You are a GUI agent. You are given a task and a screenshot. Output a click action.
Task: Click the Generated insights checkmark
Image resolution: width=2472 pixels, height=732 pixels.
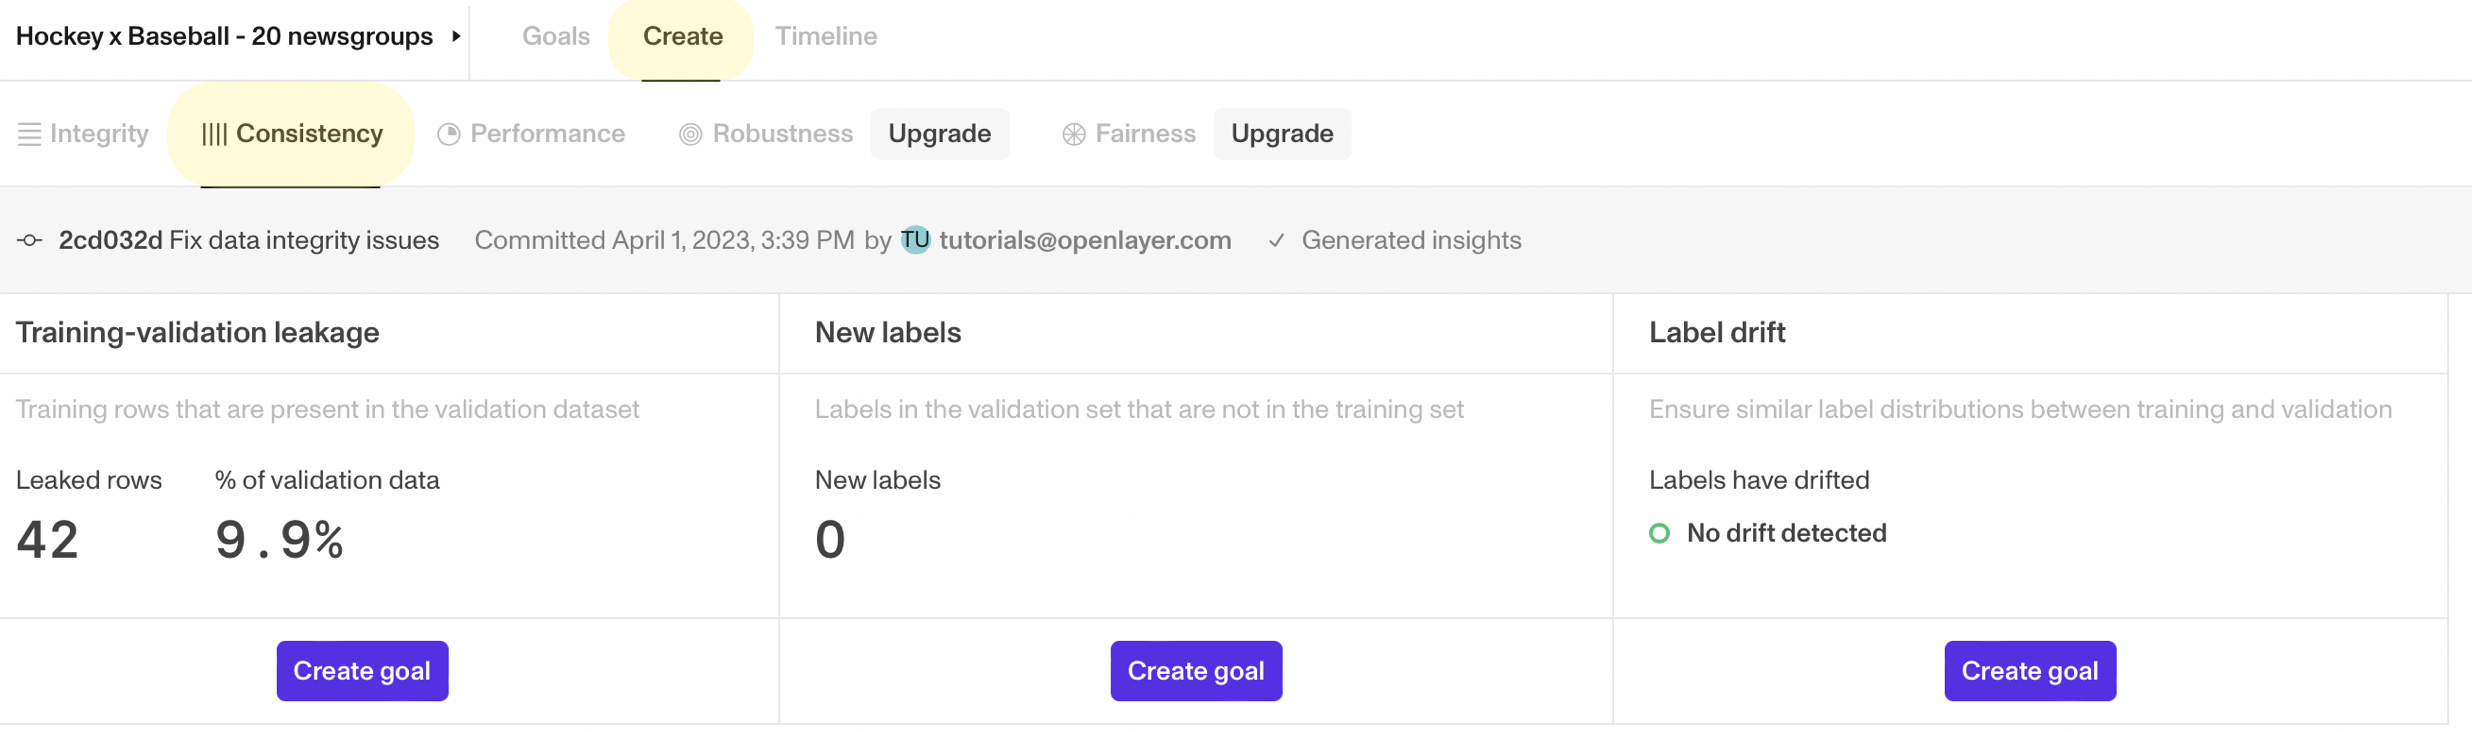click(1276, 240)
